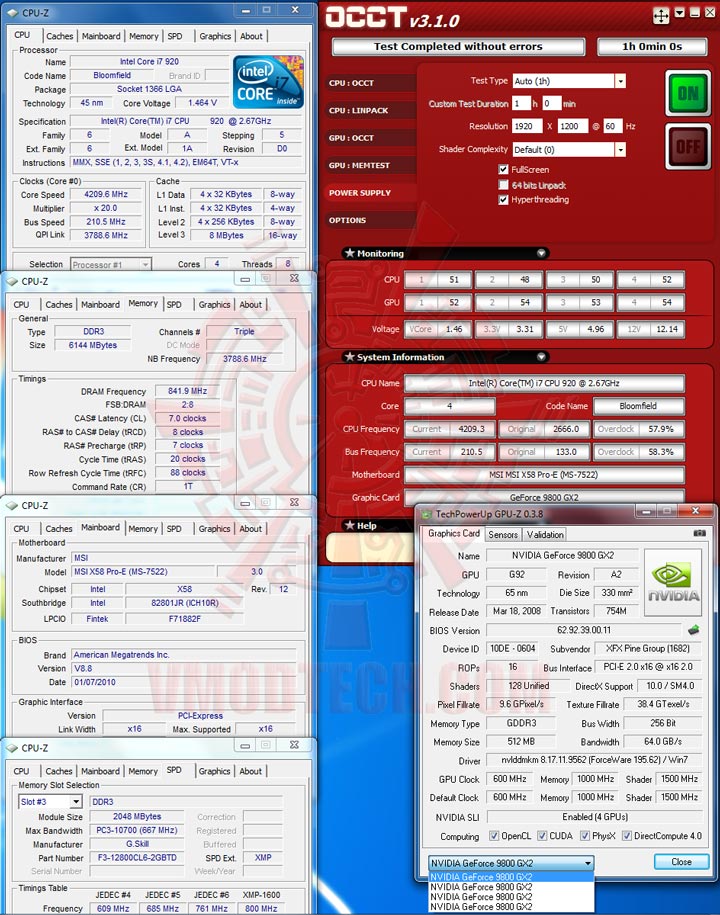Click the CPU-Z Mainboard window title icon
Image resolution: width=720 pixels, height=915 pixels.
12,505
